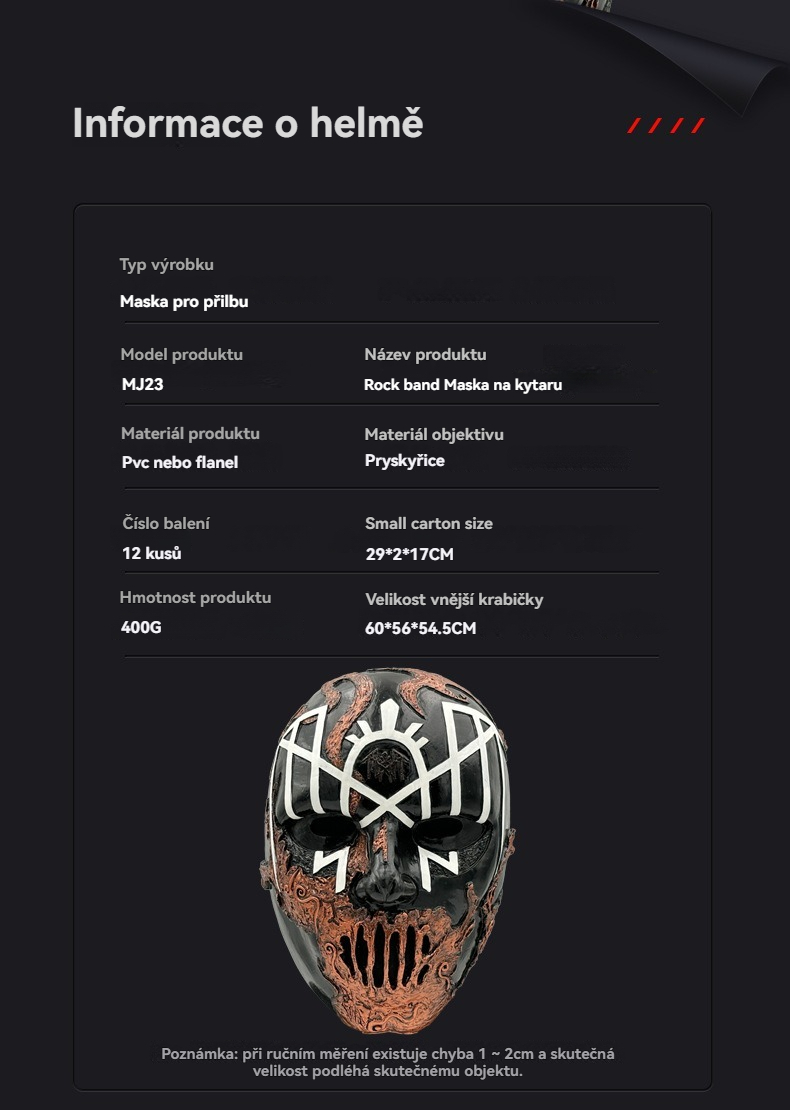
Task: Select the 'Typ výrobku' label
Action: [x=166, y=265]
